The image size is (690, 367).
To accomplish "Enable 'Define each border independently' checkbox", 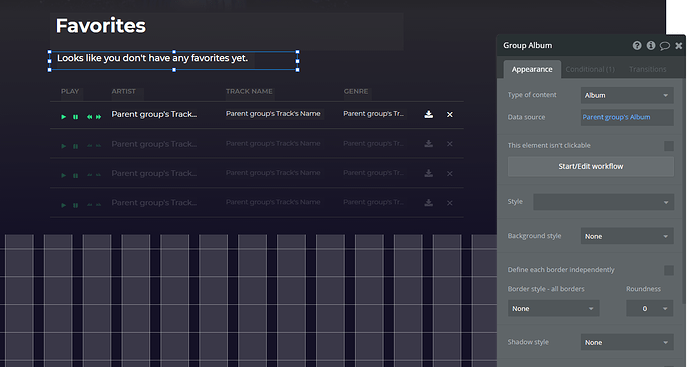I will tap(668, 270).
